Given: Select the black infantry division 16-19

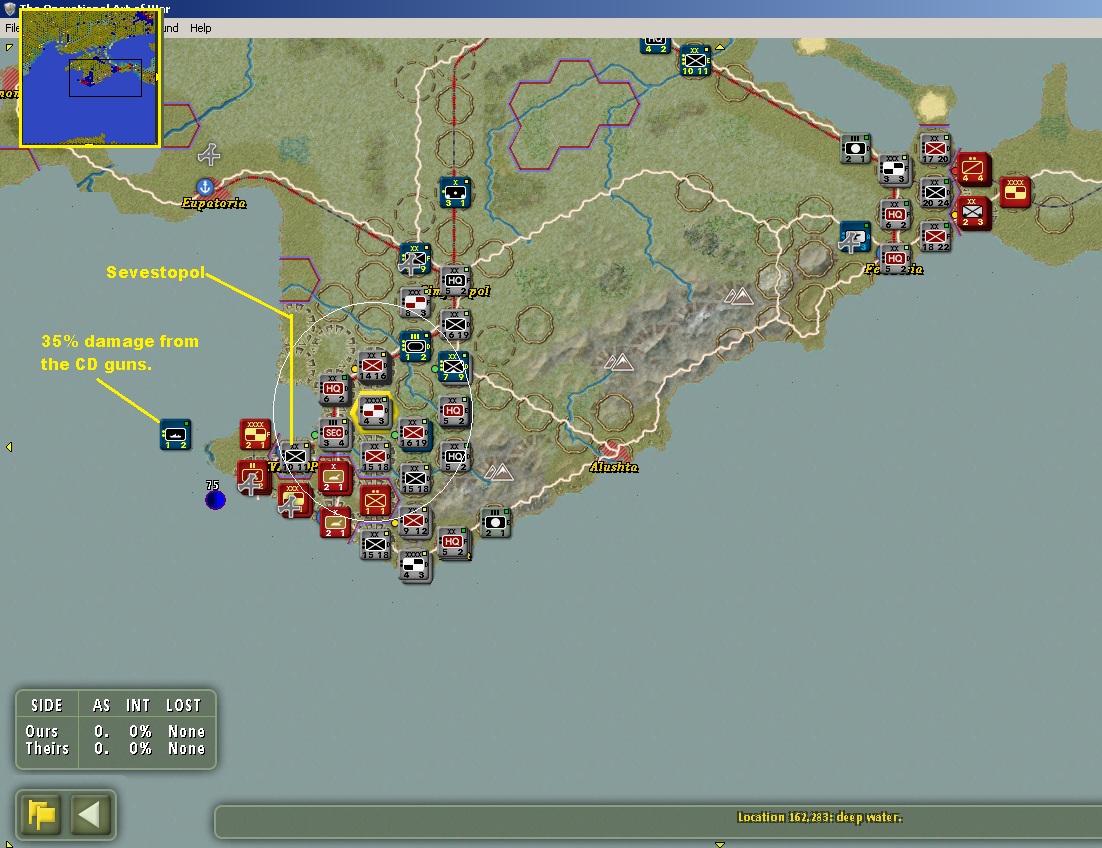Looking at the screenshot, I should tap(455, 325).
